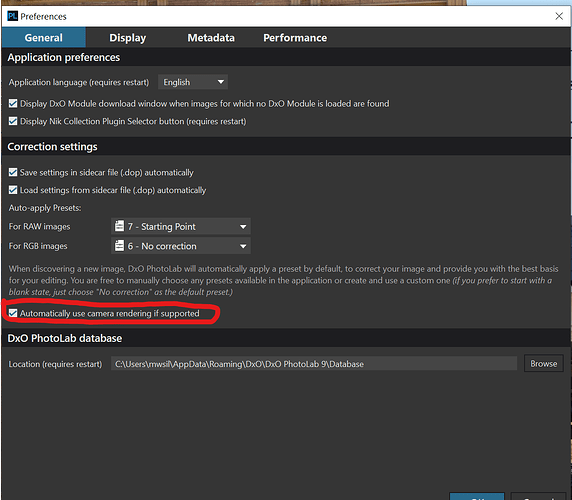Select the General tab
This screenshot has height=500, width=572.
(x=43, y=38)
